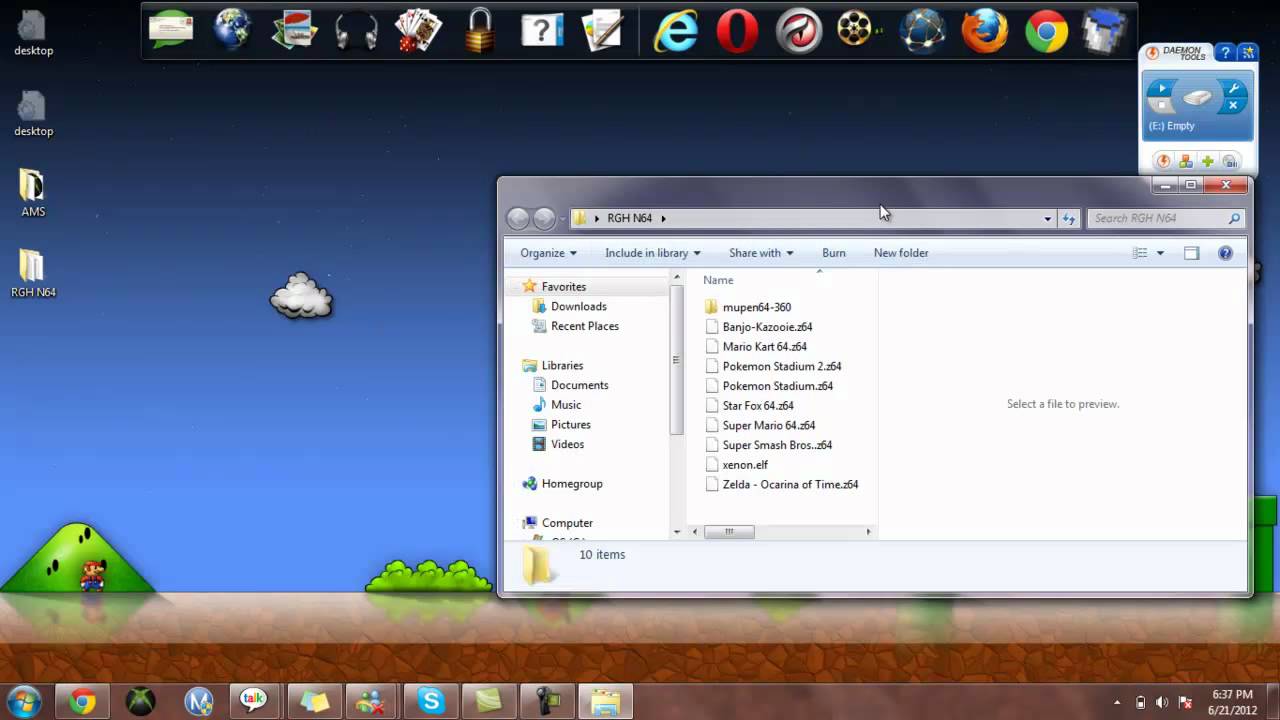This screenshot has width=1280, height=720.
Task: Select Libraries in the navigation pane
Action: pos(562,366)
